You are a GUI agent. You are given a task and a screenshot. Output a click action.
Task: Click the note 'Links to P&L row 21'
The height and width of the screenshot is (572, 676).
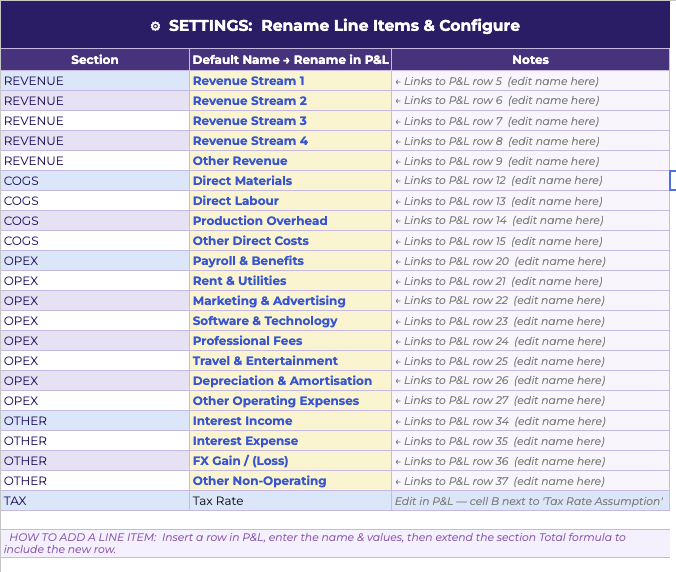point(530,281)
